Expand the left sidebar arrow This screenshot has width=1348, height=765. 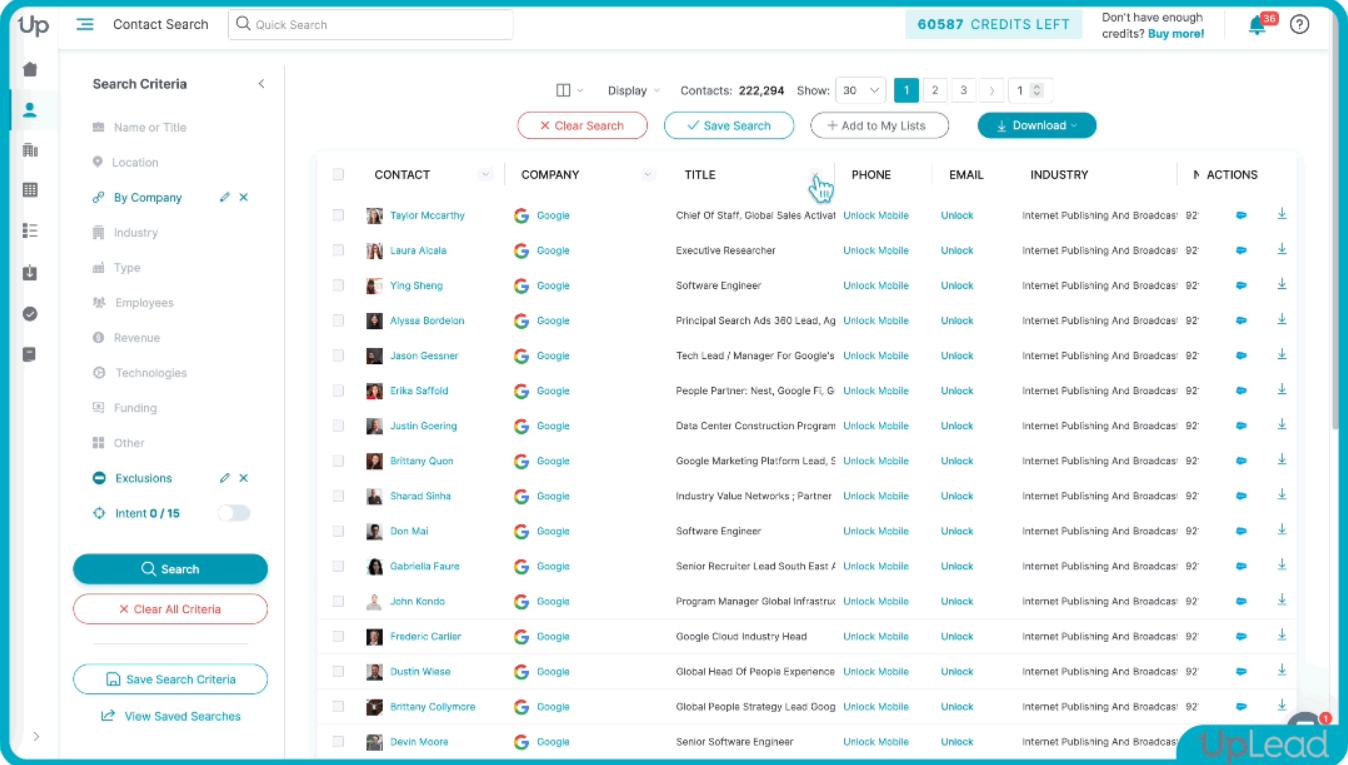coord(36,736)
